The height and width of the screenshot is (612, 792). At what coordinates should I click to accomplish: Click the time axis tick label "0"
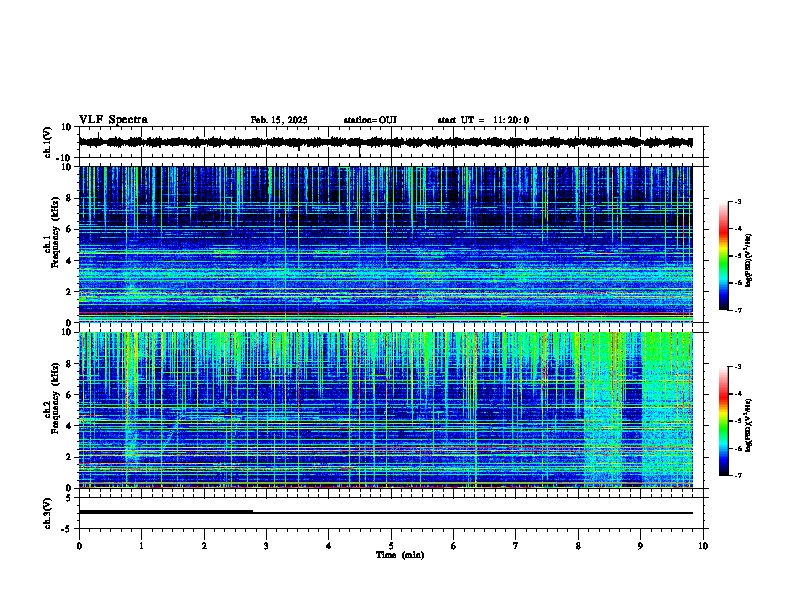[x=79, y=546]
